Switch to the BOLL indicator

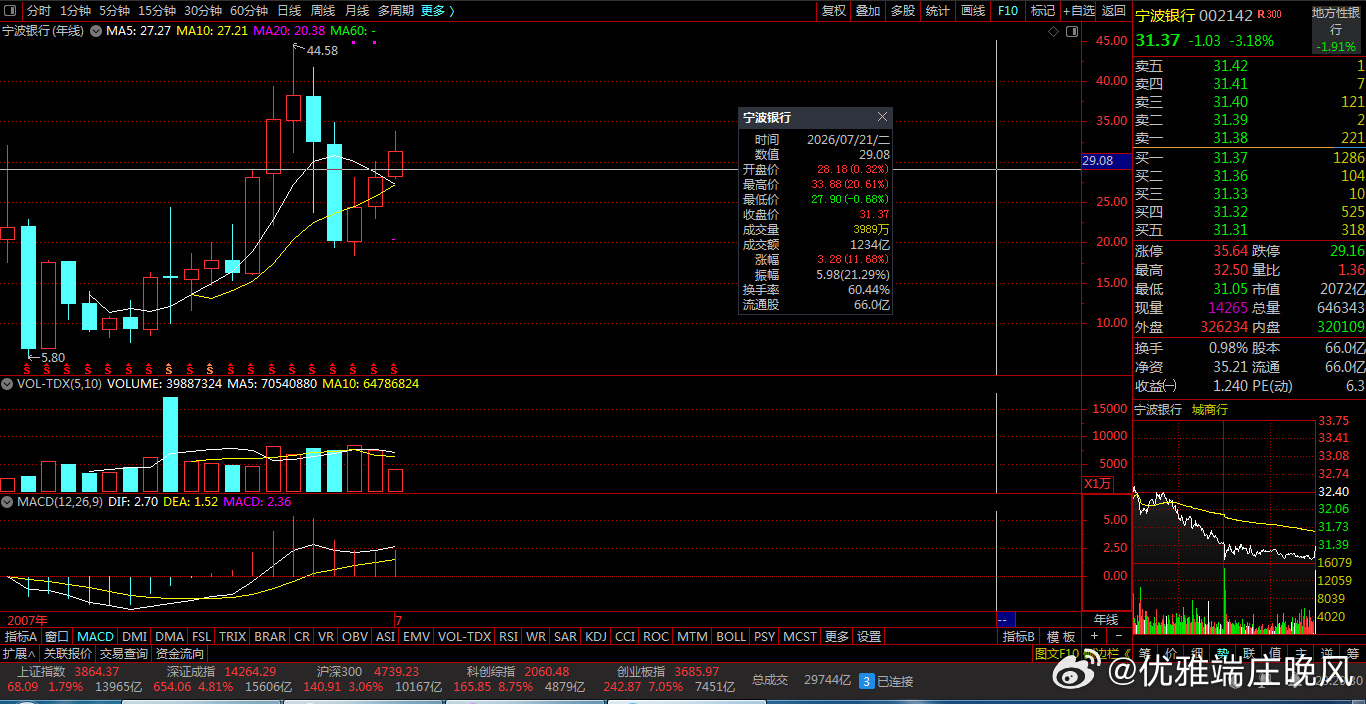pyautogui.click(x=731, y=636)
